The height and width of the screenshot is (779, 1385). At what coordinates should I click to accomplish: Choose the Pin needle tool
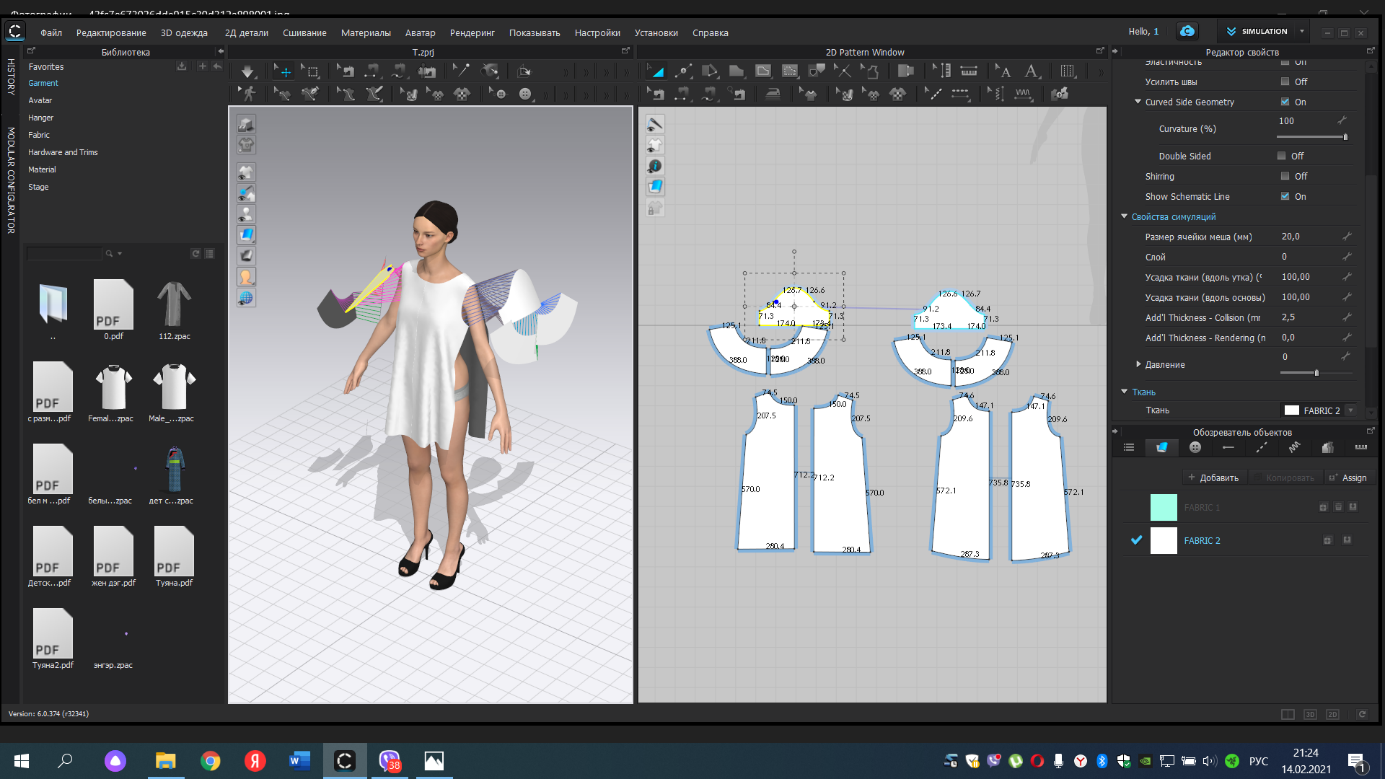point(462,72)
